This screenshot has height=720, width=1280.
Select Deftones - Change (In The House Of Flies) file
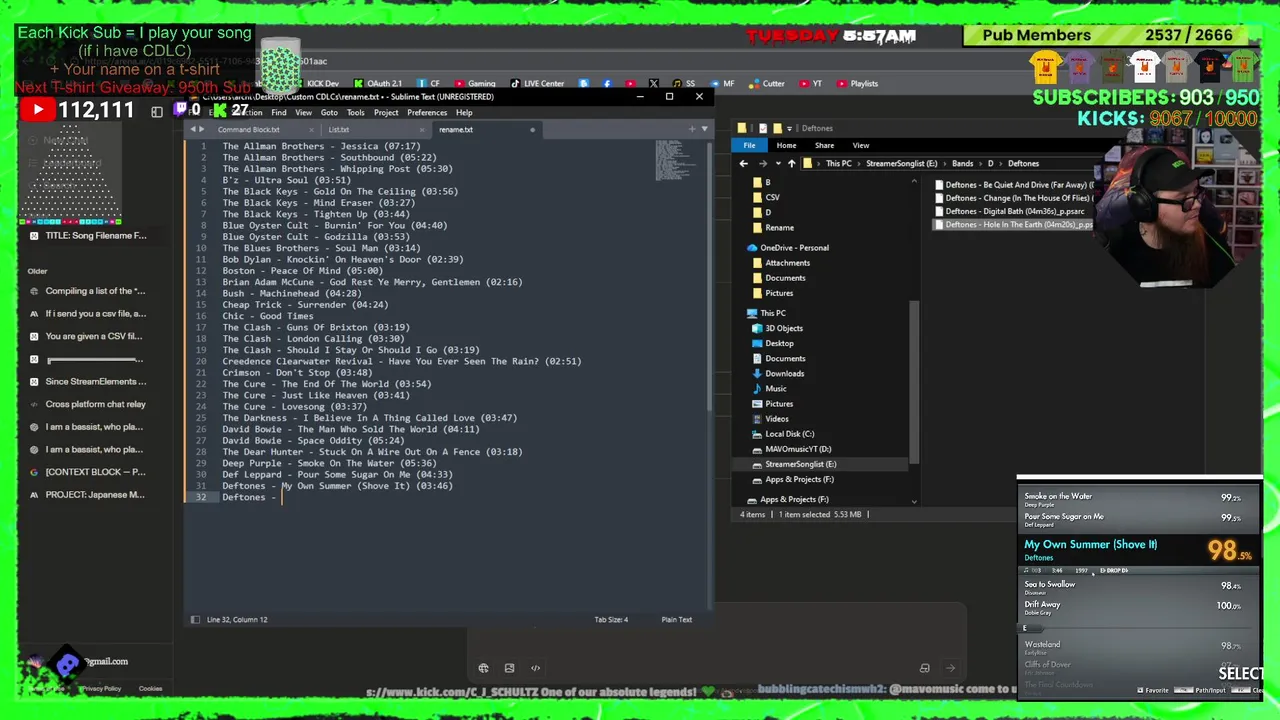pyautogui.click(x=1014, y=198)
